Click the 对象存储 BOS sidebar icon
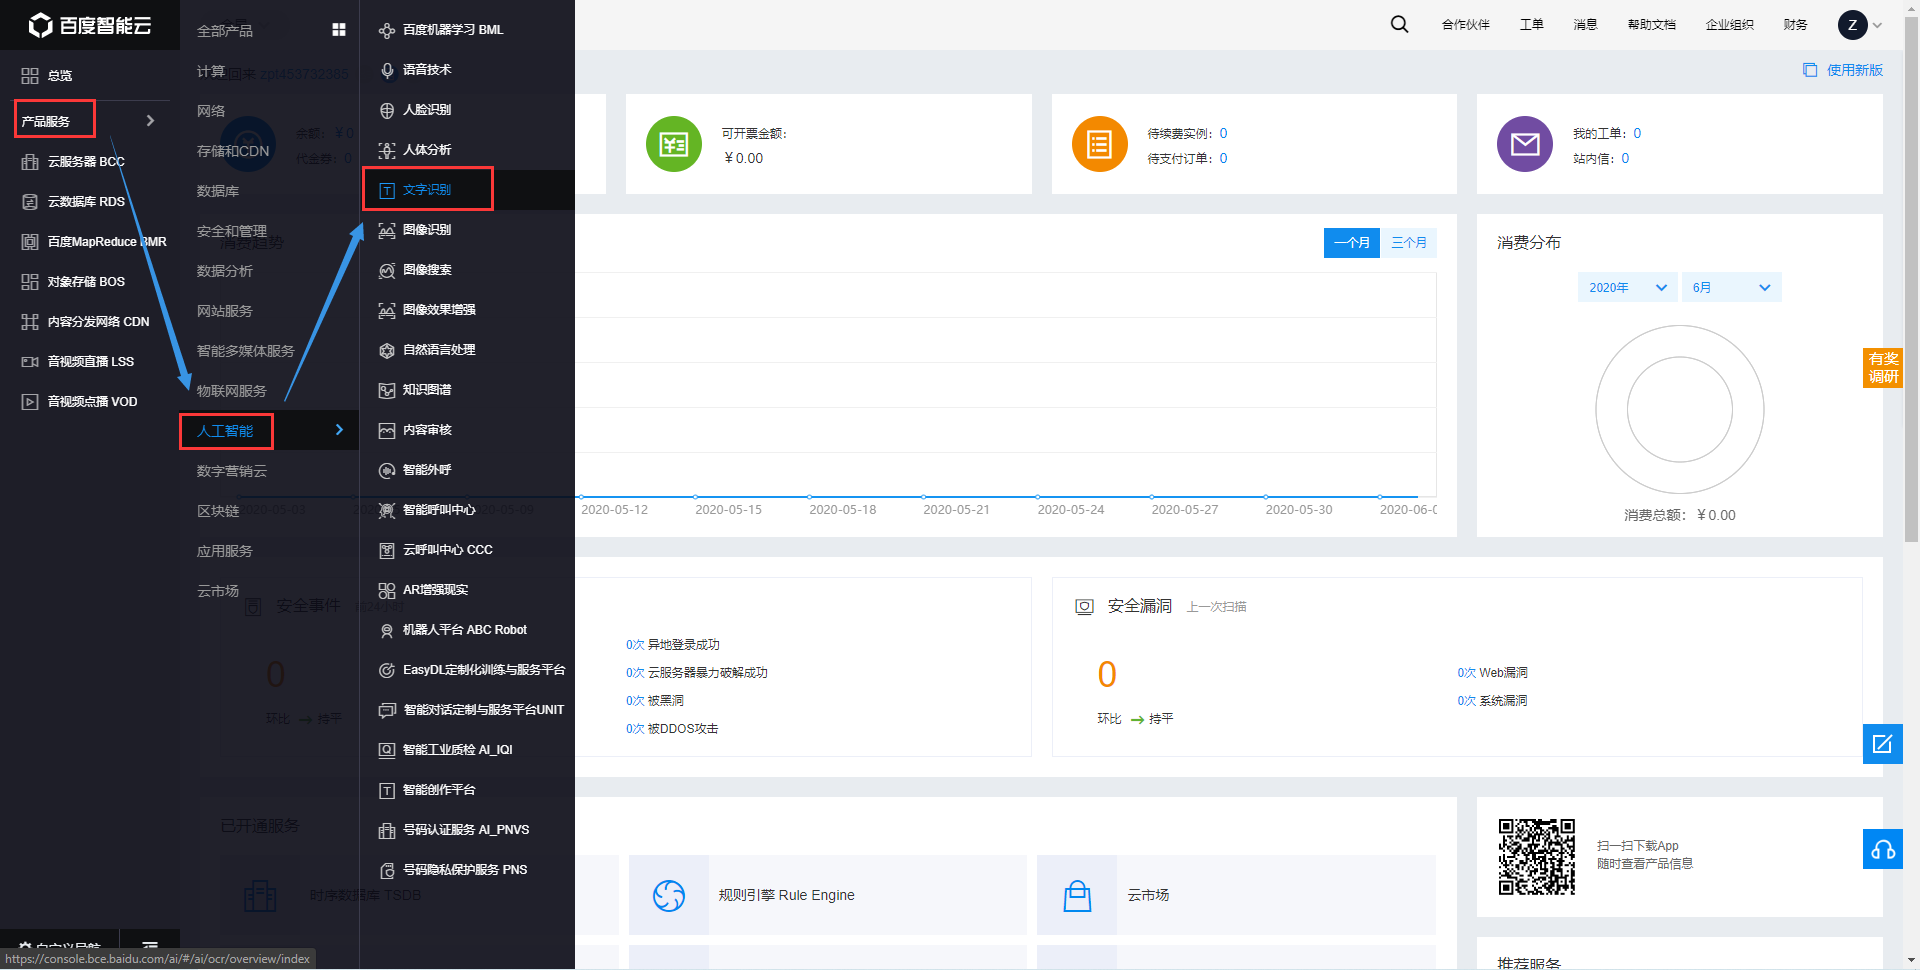 pyautogui.click(x=30, y=281)
